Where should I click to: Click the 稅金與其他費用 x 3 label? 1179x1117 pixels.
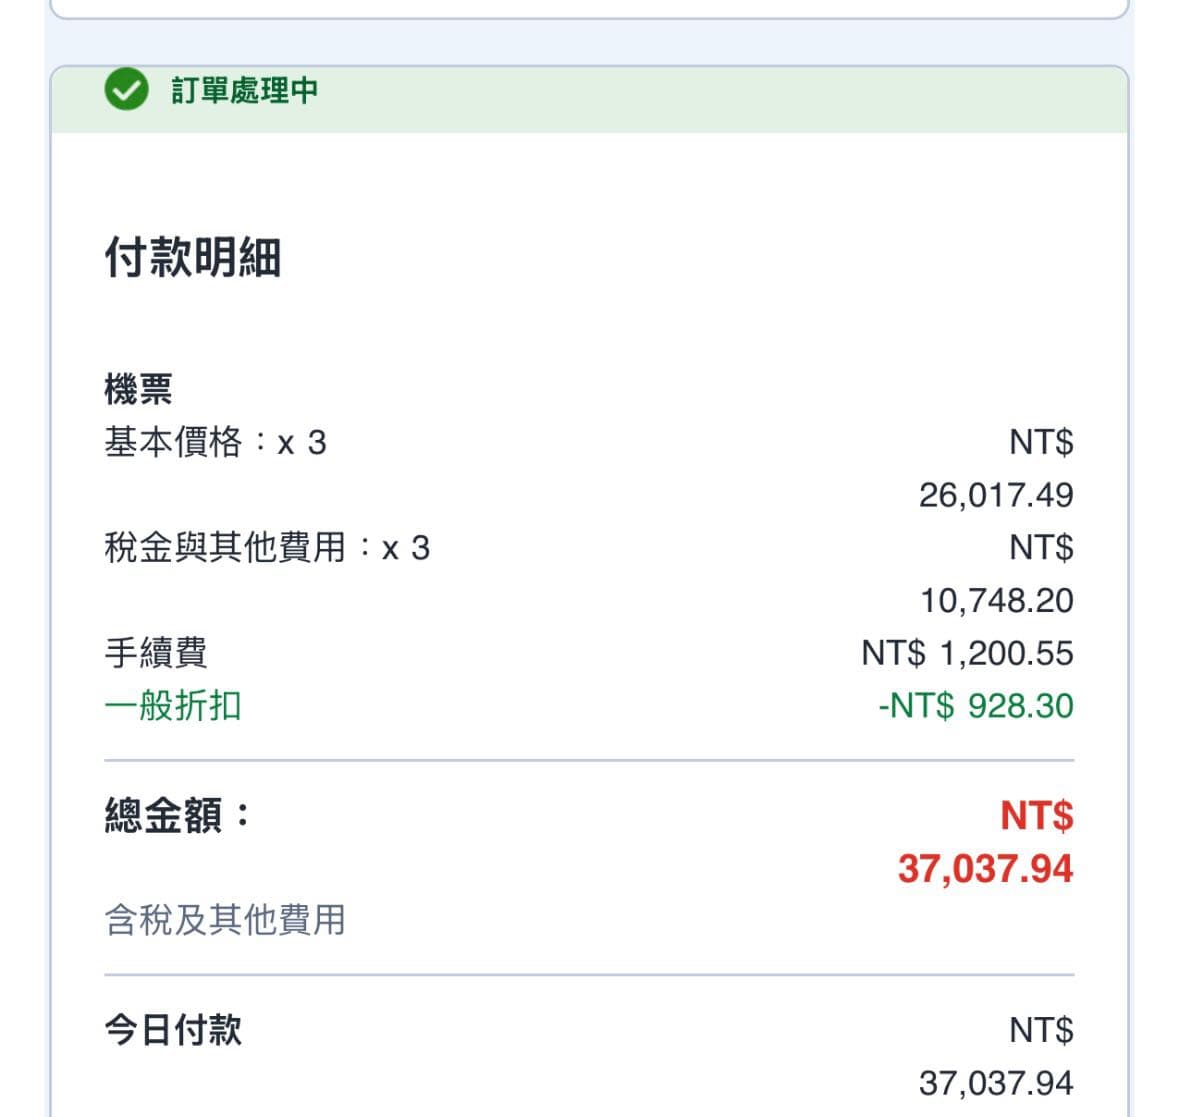[267, 547]
